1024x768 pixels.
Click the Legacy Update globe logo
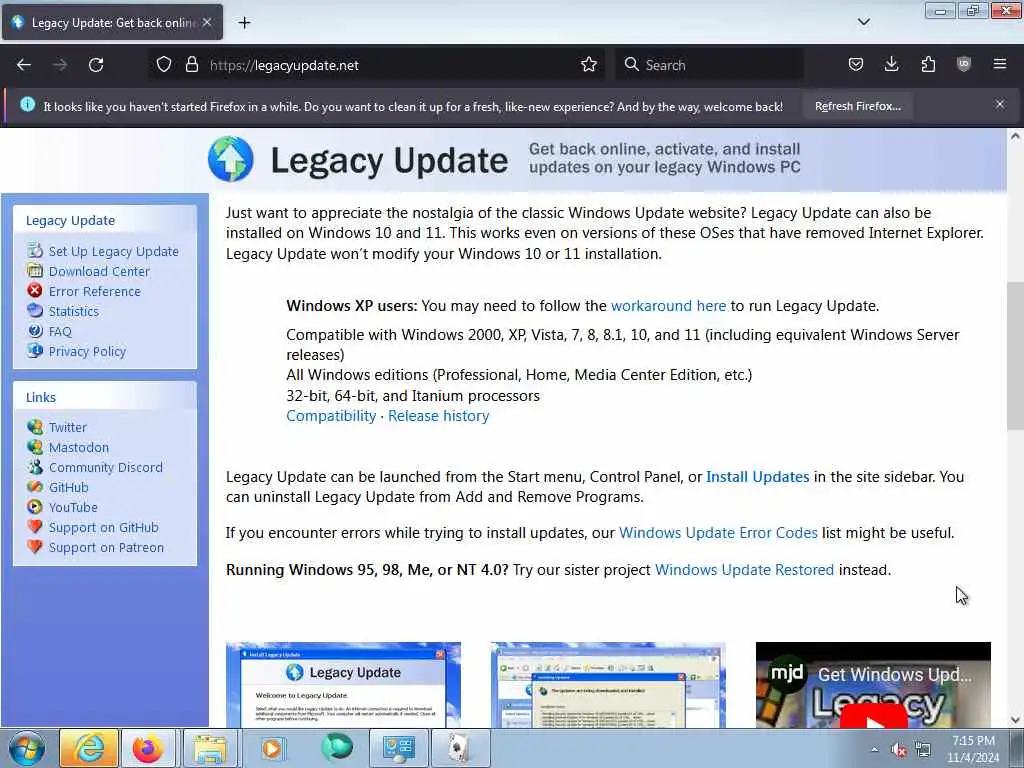[x=231, y=159]
